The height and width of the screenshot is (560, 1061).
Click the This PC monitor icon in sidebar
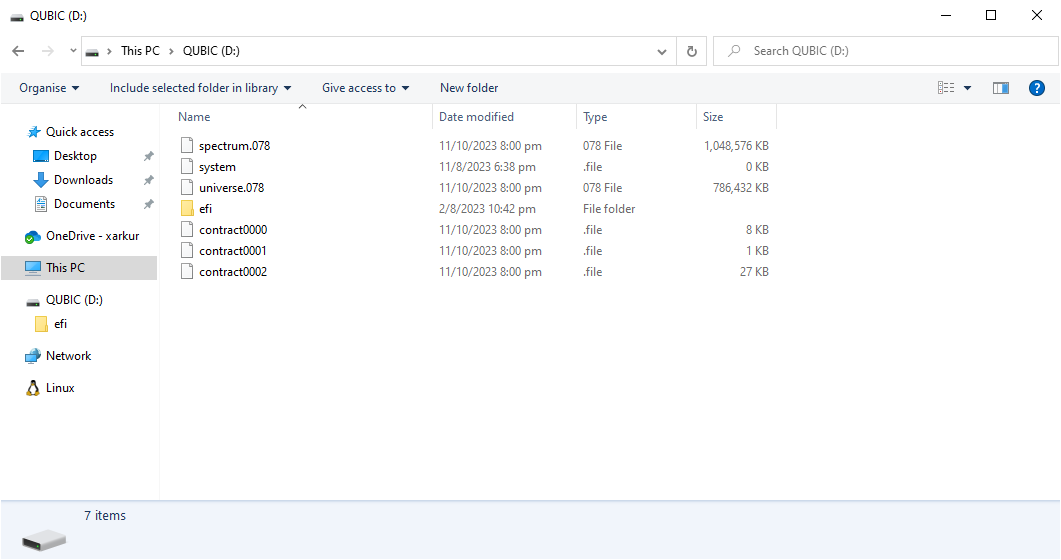32,268
